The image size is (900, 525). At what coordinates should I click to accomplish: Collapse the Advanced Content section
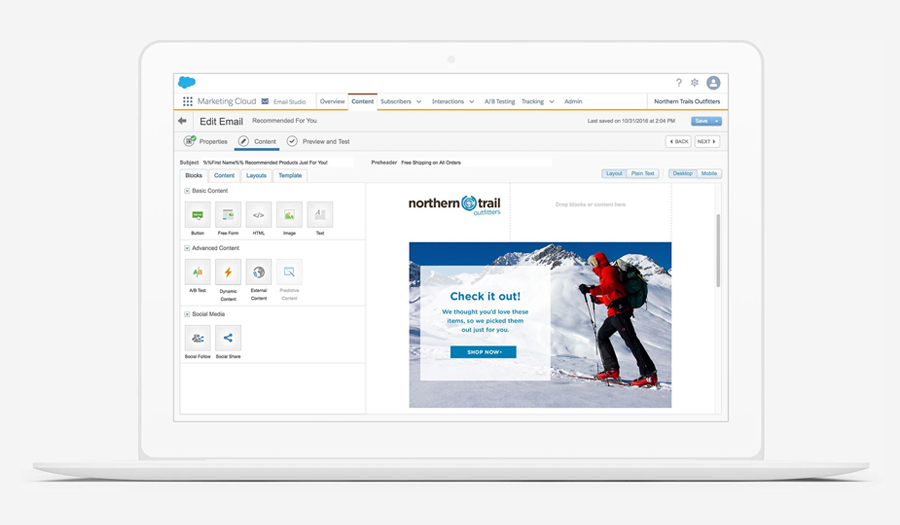[187, 248]
